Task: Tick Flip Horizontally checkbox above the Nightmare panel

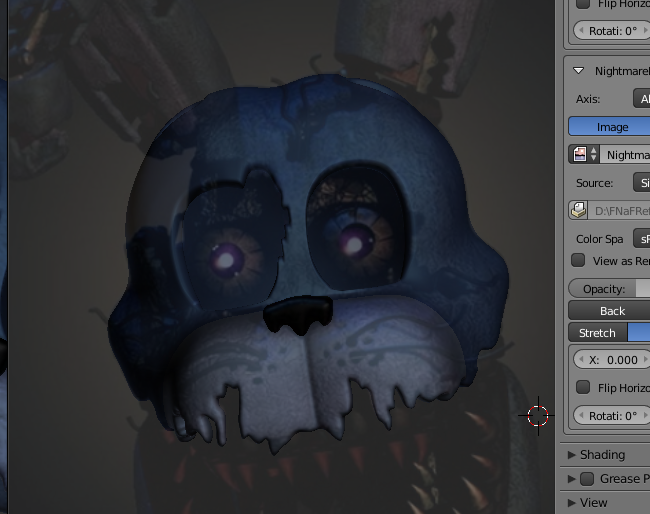Action: (583, 4)
